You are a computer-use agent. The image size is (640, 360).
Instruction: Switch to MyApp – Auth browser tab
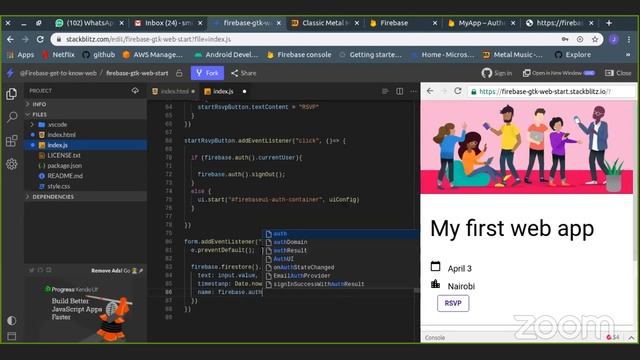[x=482, y=23]
